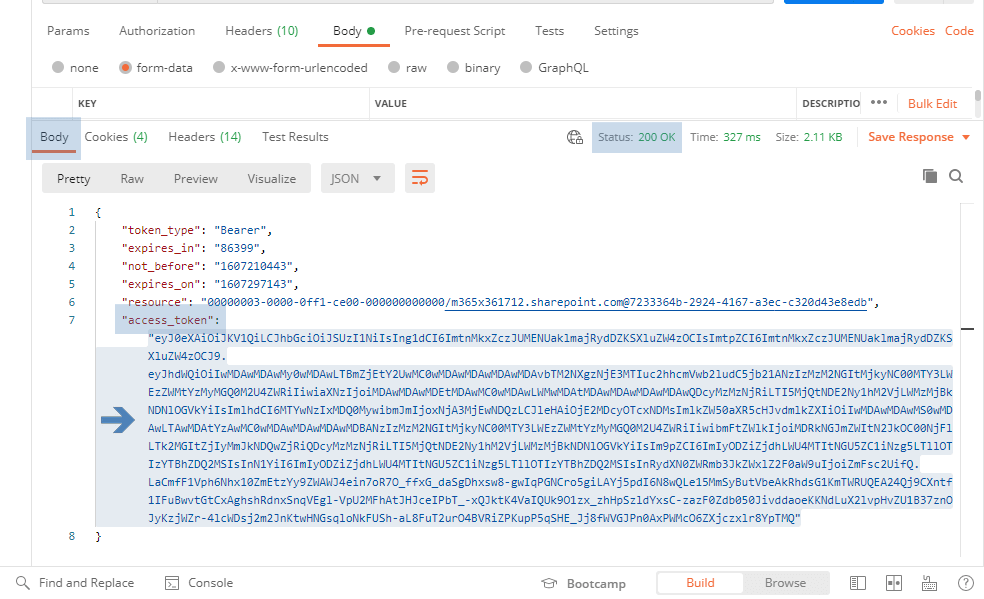The height and width of the screenshot is (599, 984).
Task: Open the Authorization tab
Action: pyautogui.click(x=157, y=31)
